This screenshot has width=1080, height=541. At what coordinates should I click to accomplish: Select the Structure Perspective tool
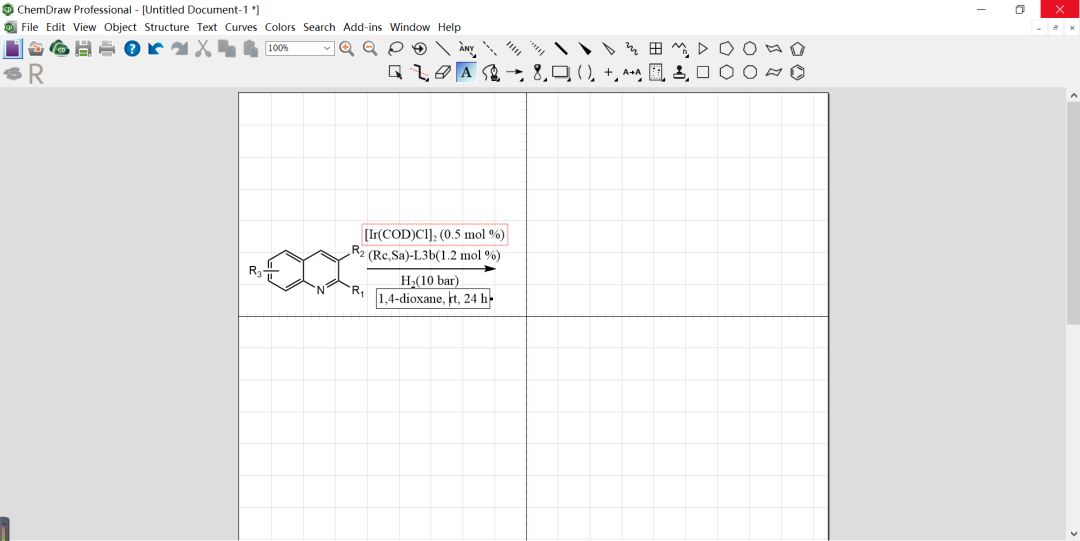coord(419,49)
